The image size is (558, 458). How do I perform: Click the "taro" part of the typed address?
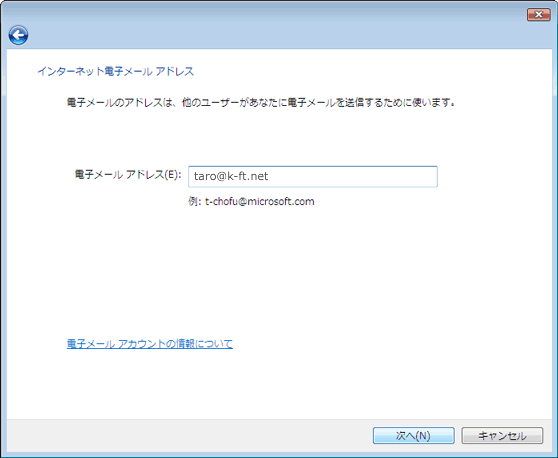203,176
